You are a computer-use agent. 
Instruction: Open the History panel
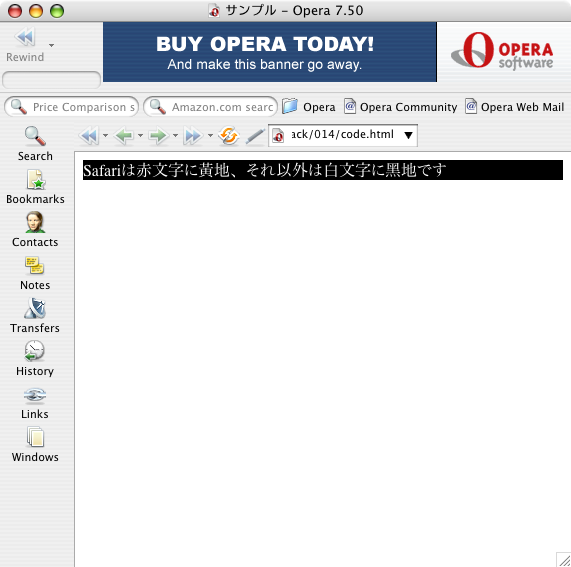[x=35, y=359]
